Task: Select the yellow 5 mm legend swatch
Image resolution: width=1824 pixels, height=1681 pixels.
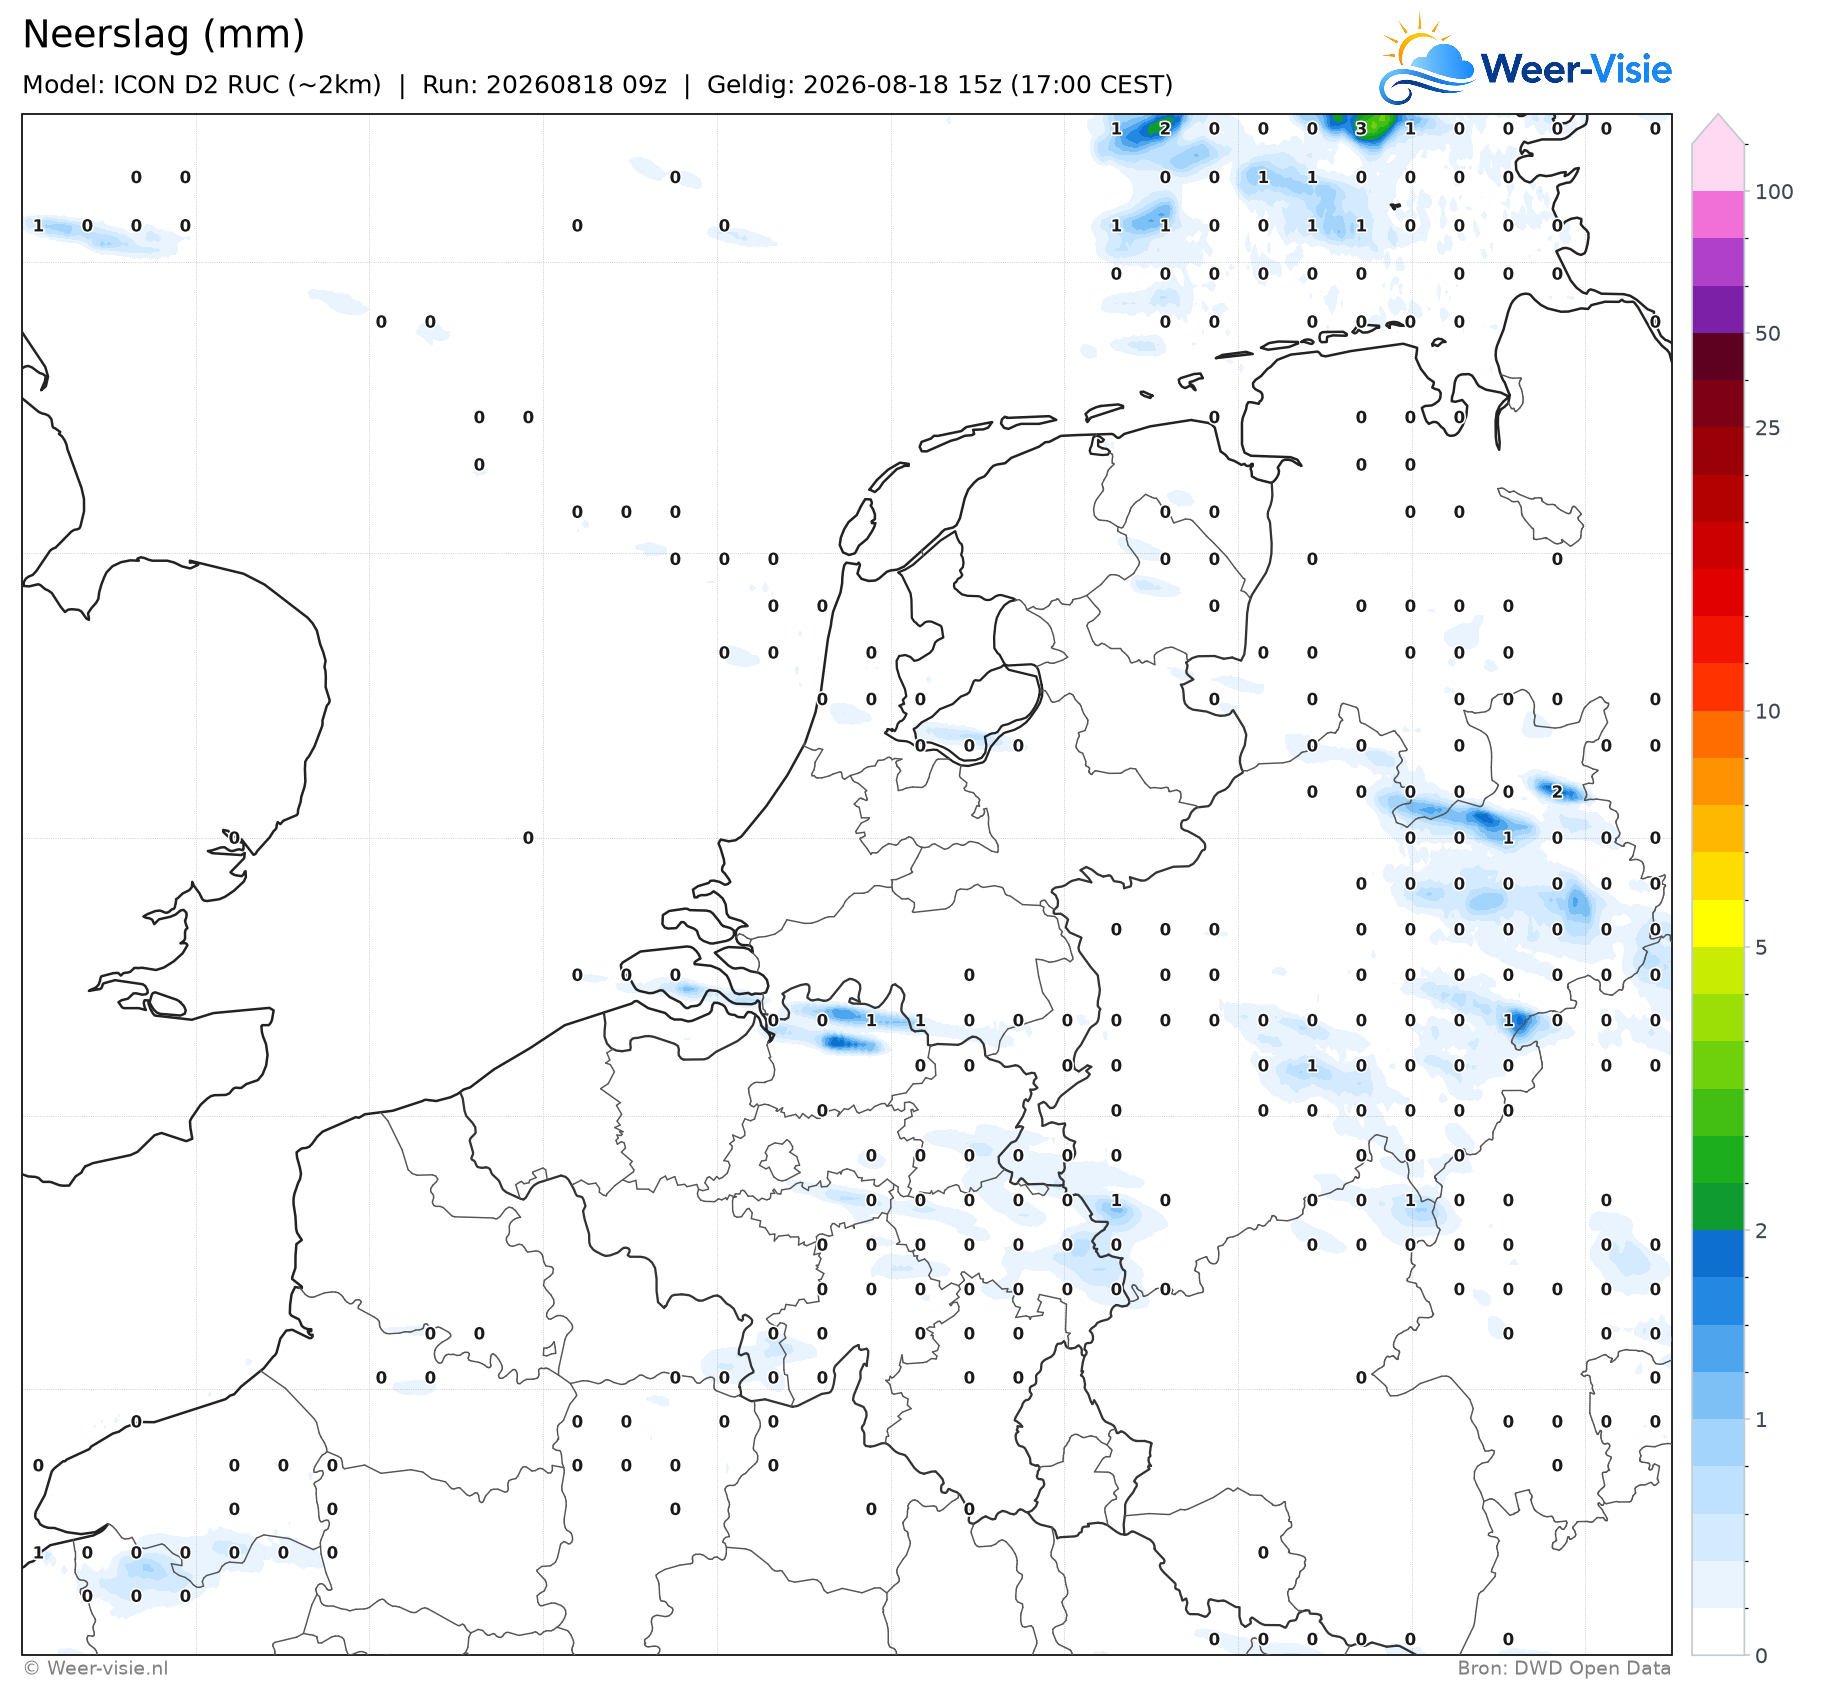Action: 1718,923
